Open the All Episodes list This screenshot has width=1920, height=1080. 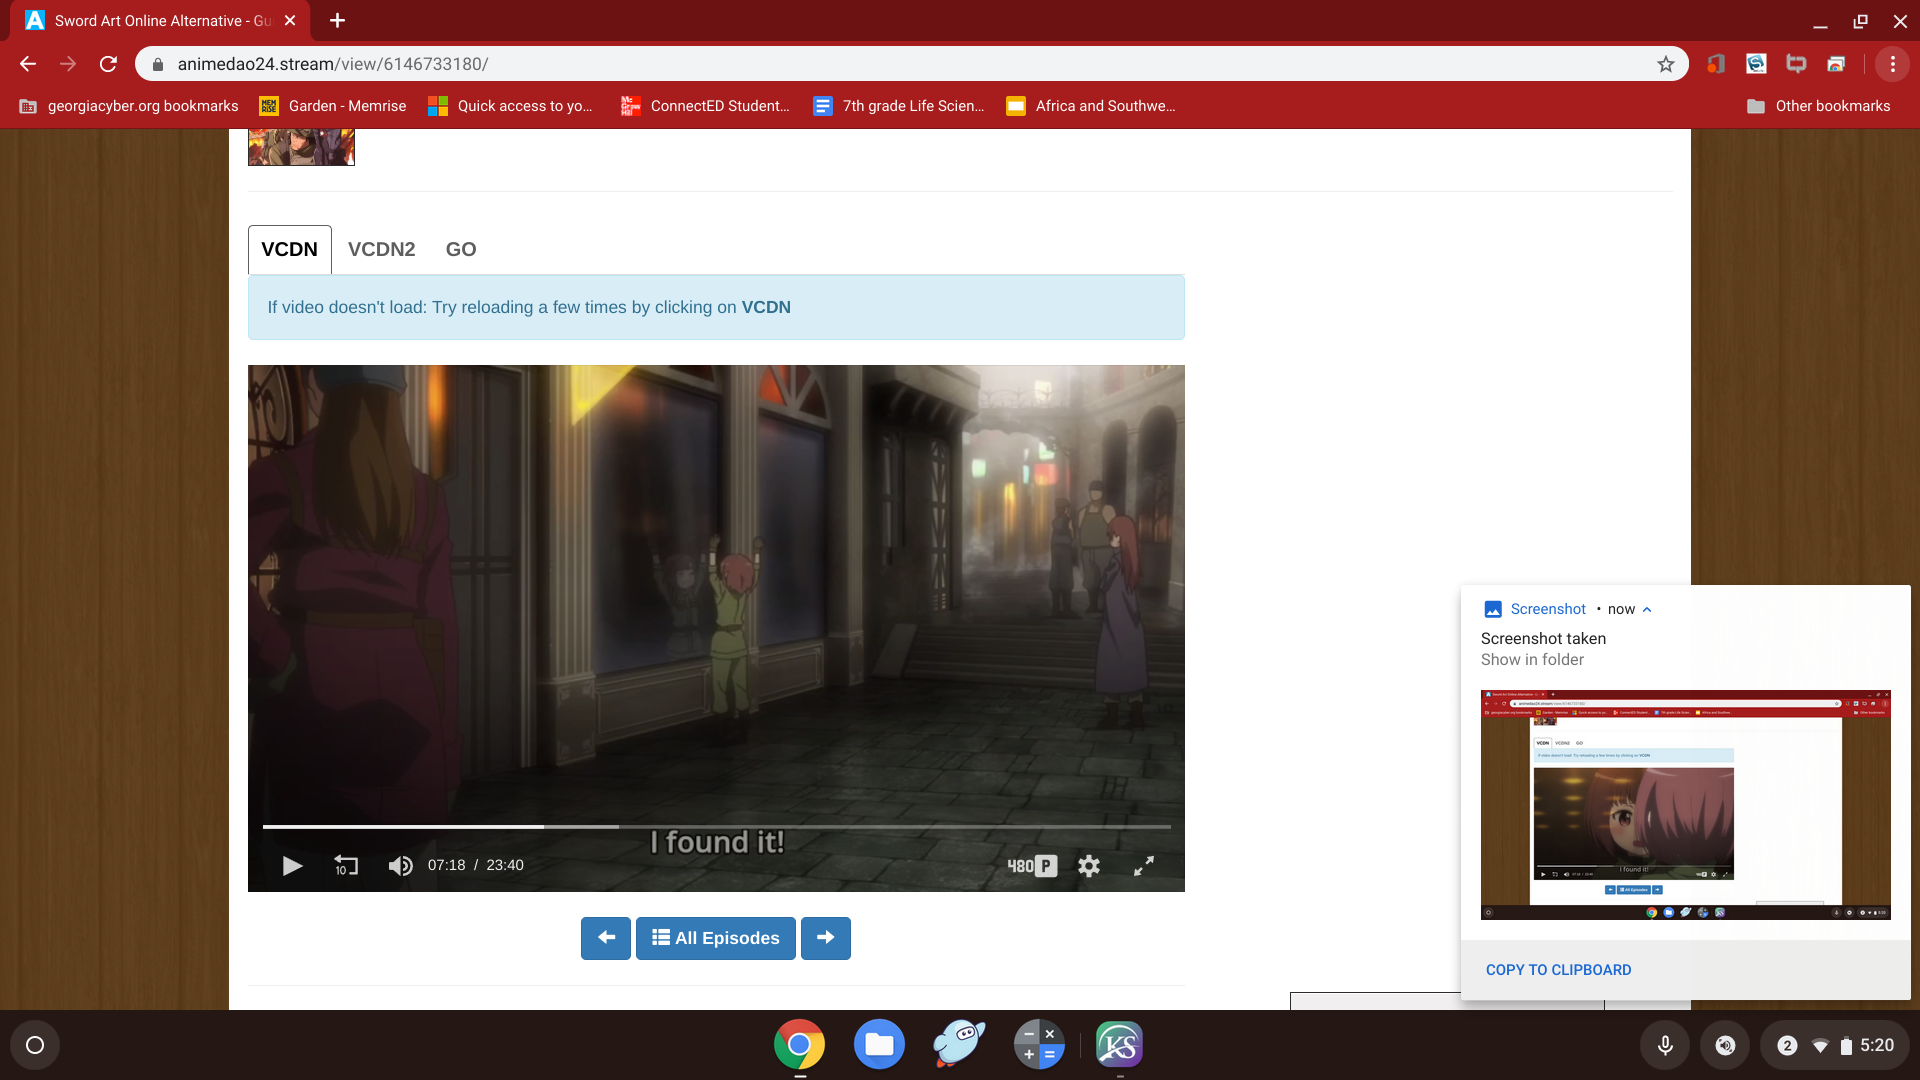[x=716, y=938]
